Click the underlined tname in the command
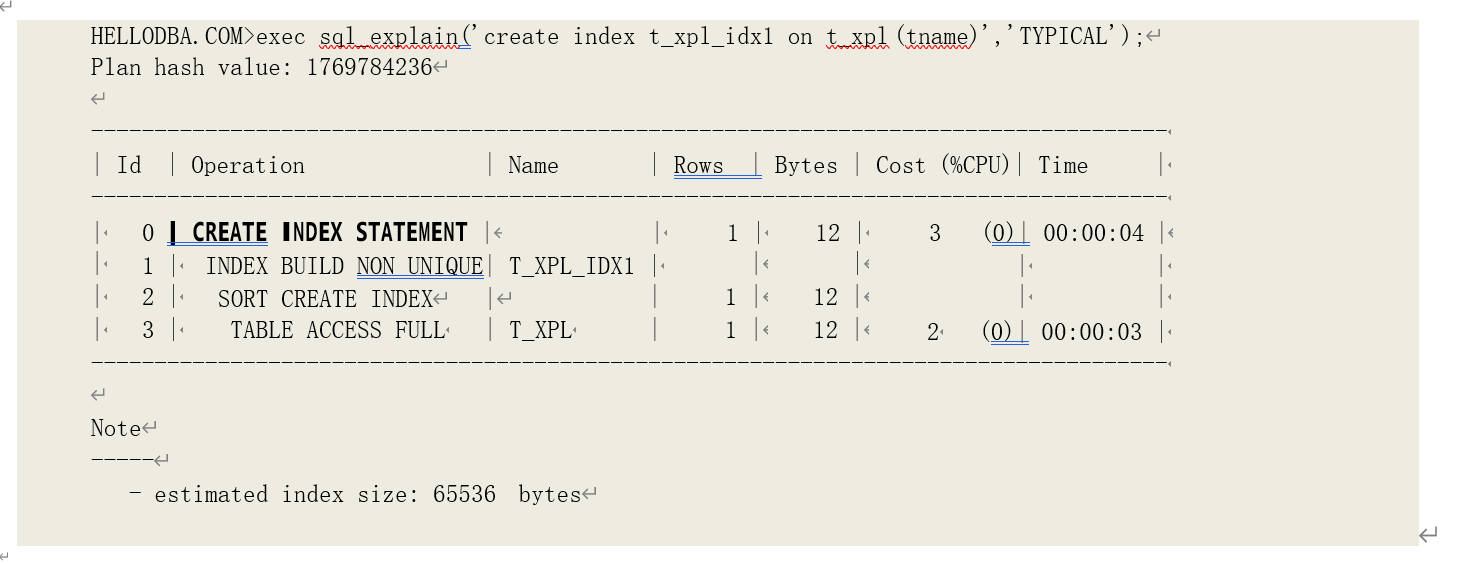The width and height of the screenshot is (1462, 564). (937, 37)
